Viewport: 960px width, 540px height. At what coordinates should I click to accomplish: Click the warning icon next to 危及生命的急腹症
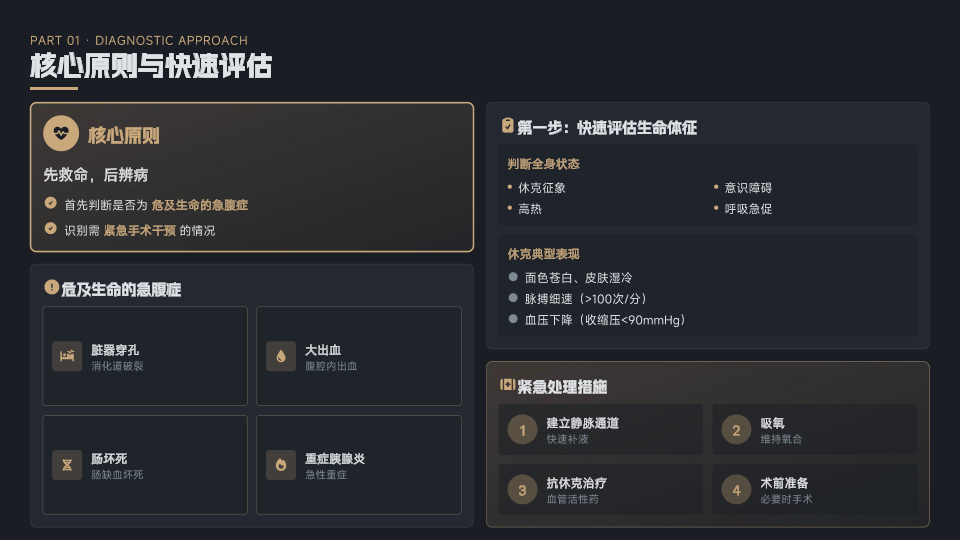click(51, 288)
